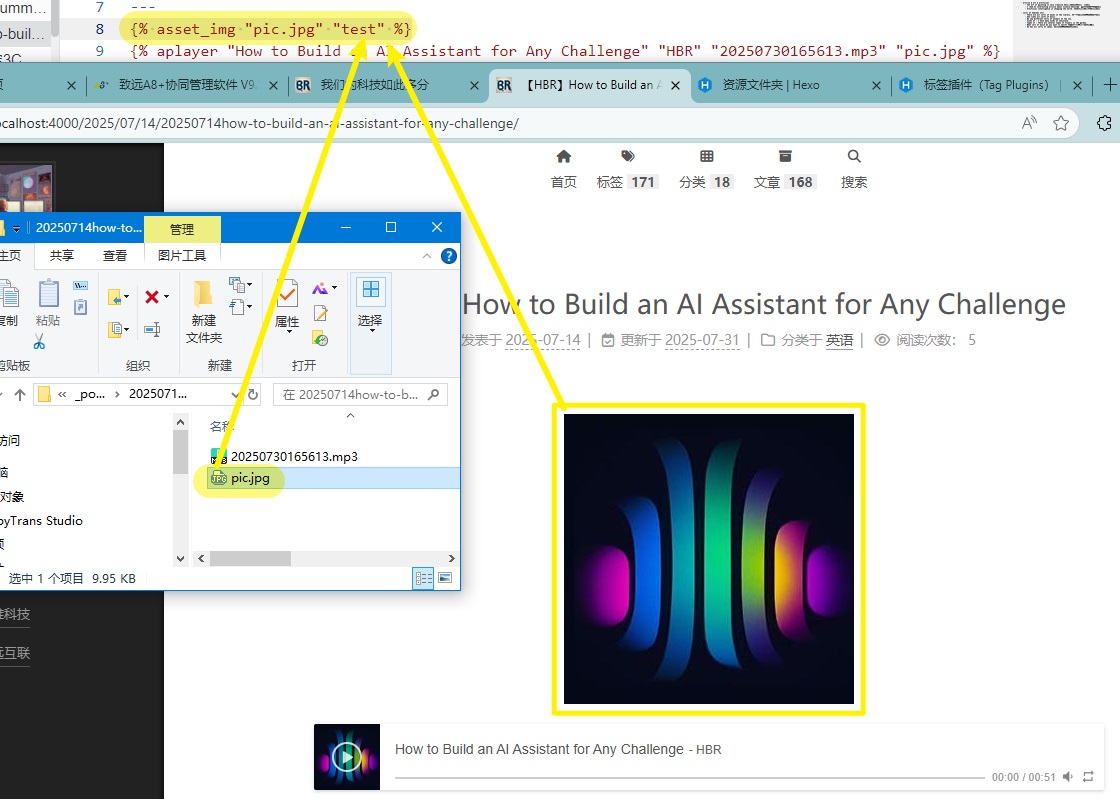Click the Rename icon in Explorer ribbon
The width and height of the screenshot is (1120, 799).
[x=152, y=329]
